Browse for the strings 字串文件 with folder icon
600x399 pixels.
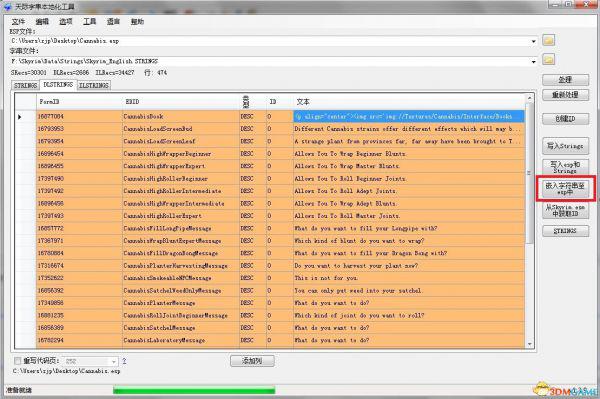[548, 59]
